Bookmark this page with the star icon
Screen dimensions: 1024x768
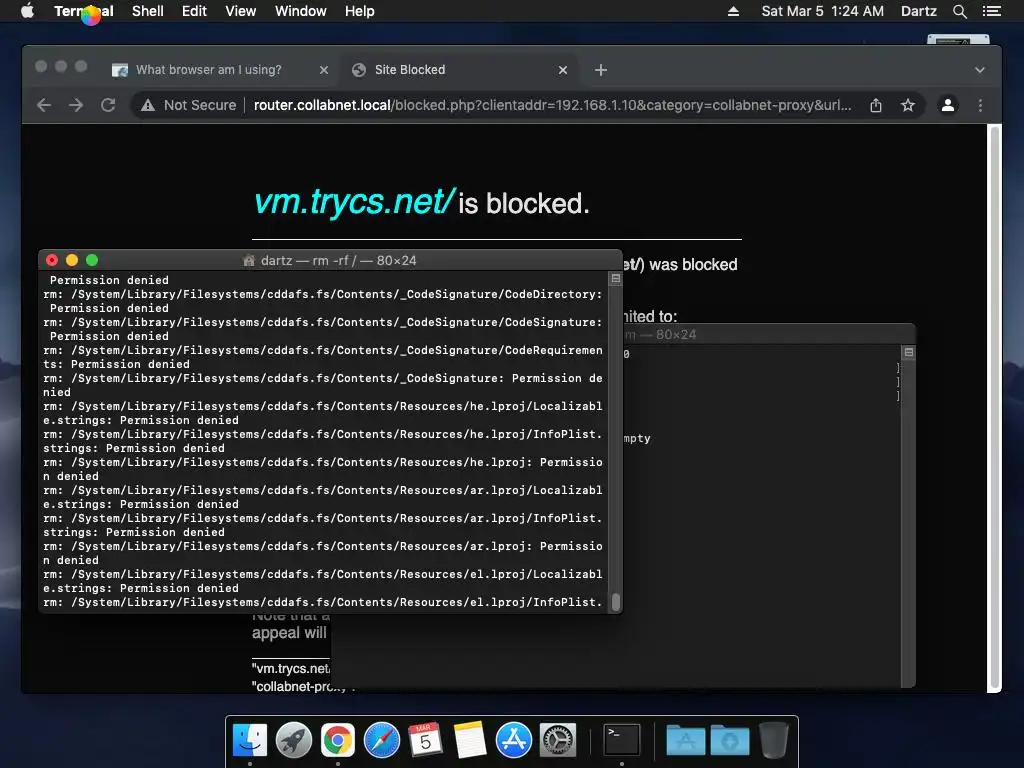click(x=908, y=105)
